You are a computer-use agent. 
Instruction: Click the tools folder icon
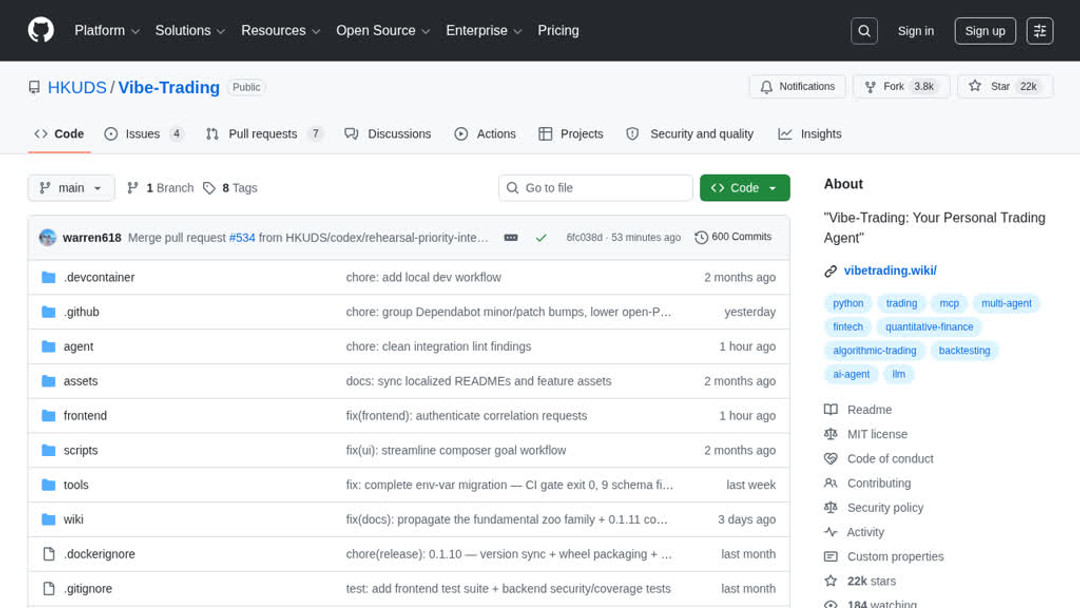click(x=48, y=485)
